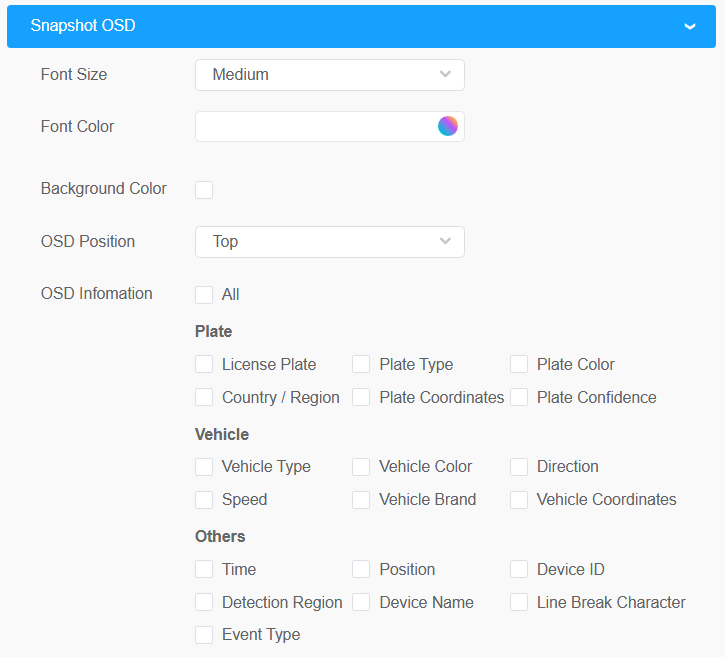Enable Line Break Character checkbox

(519, 602)
